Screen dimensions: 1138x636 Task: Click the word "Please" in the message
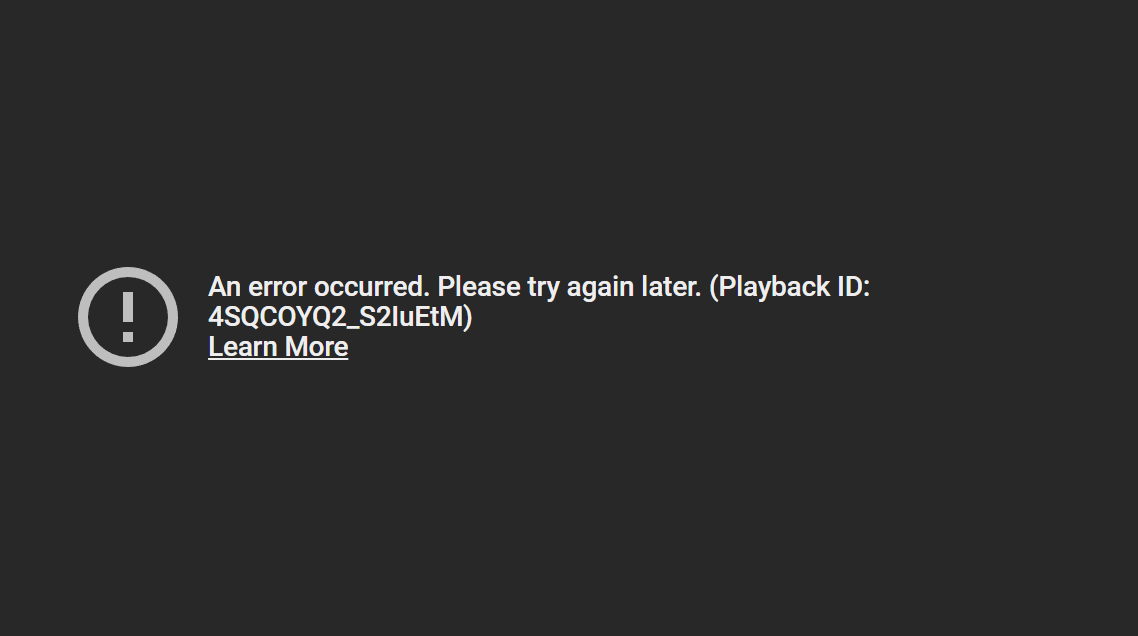(479, 287)
